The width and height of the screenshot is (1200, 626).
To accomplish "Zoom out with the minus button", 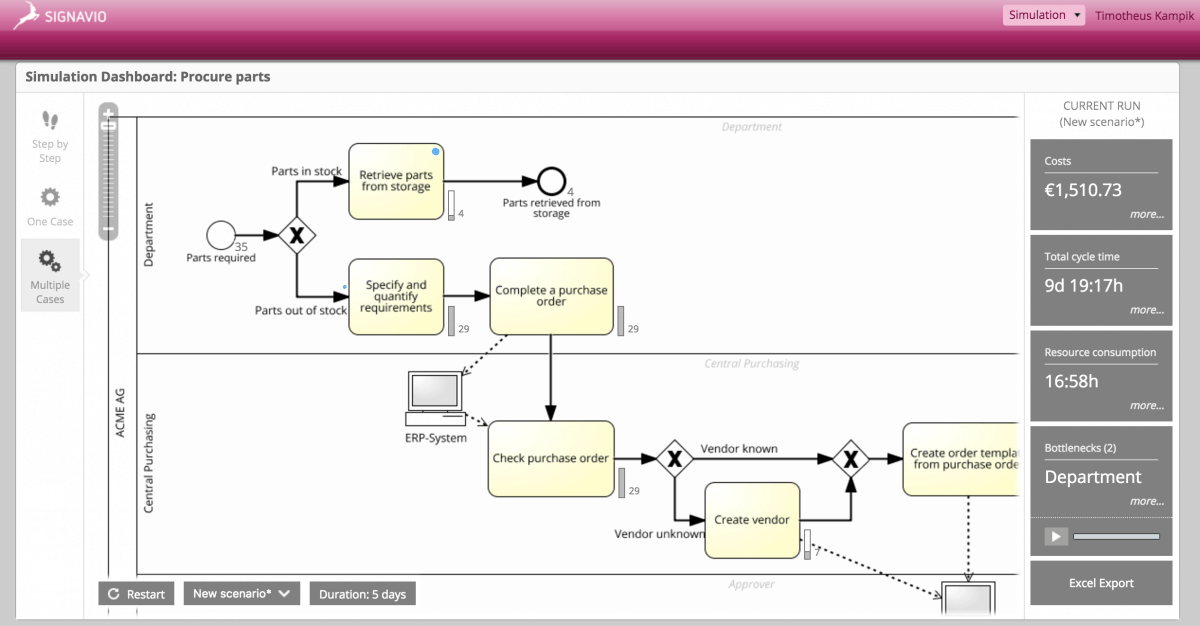I will point(109,228).
